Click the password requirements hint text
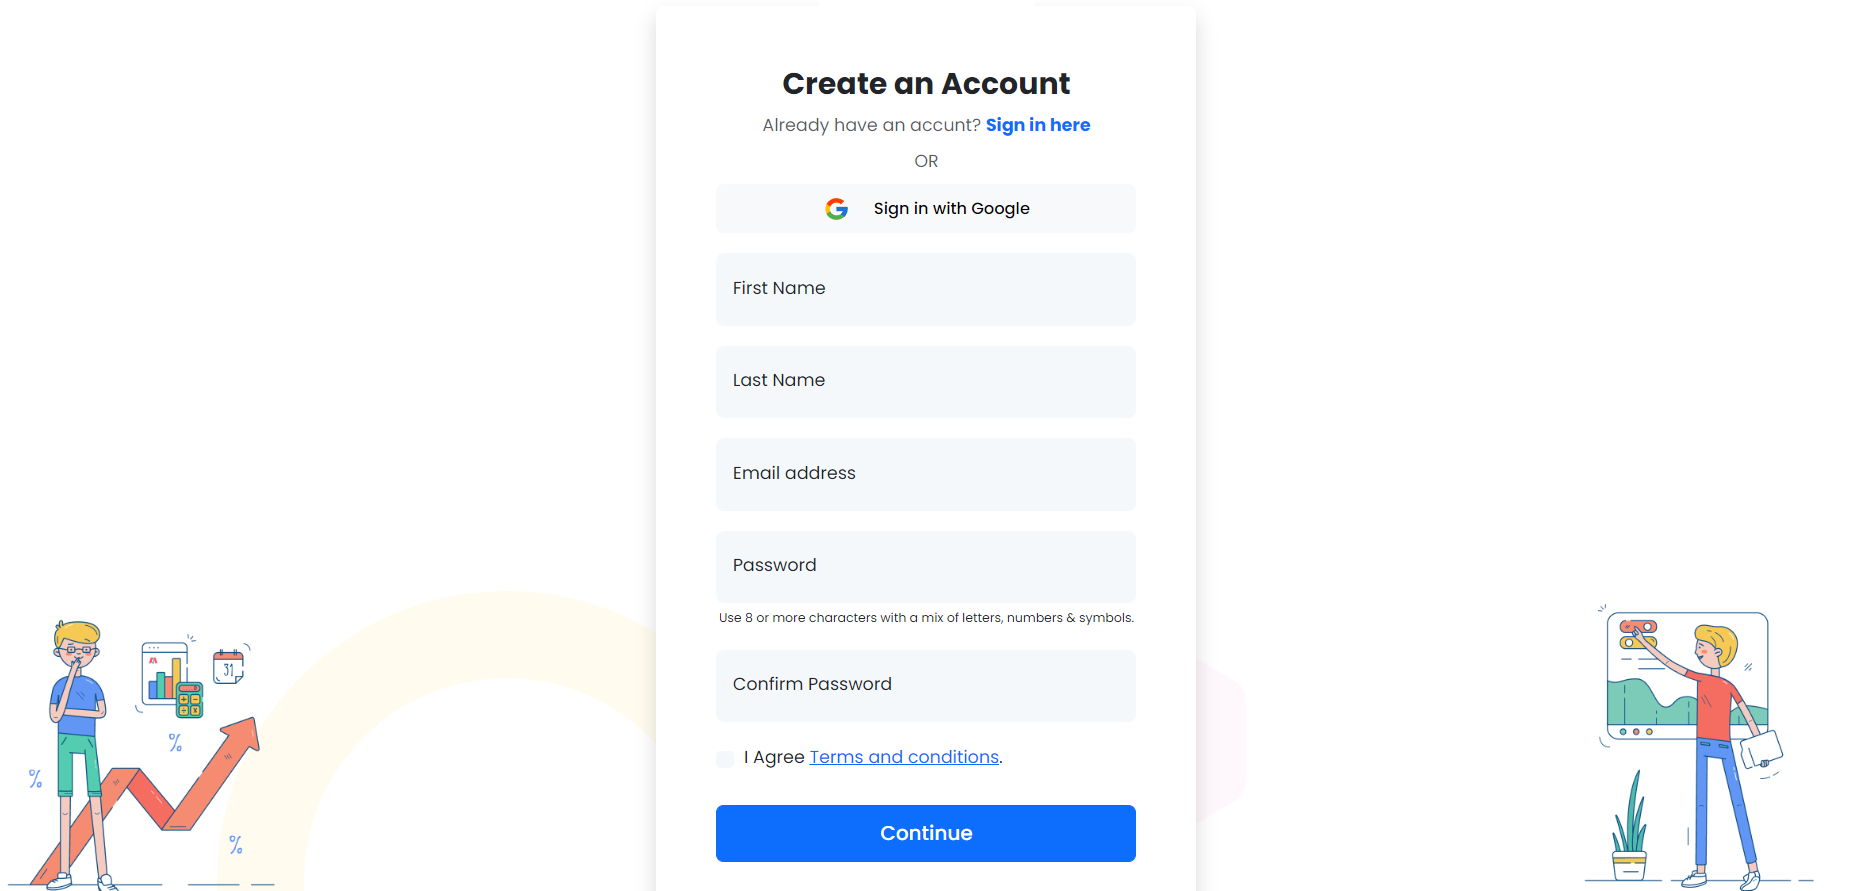The image size is (1855, 891). click(x=925, y=617)
